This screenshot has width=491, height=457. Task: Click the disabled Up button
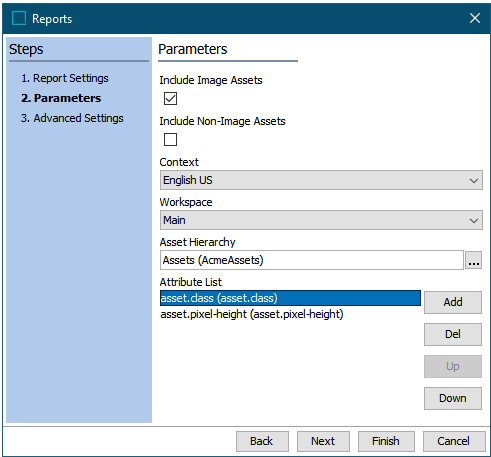point(453,366)
